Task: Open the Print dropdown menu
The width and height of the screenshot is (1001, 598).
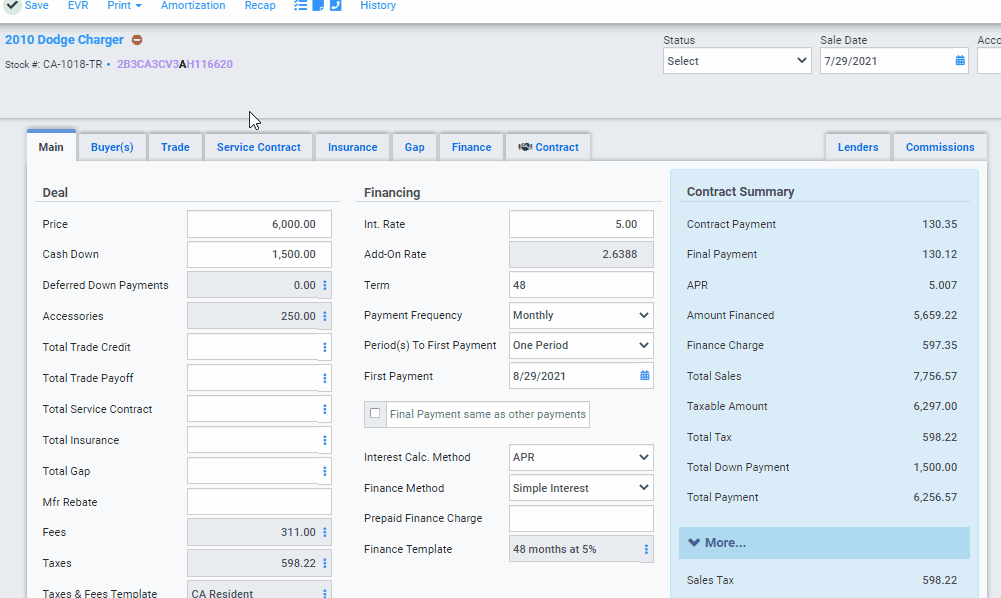Action: tap(124, 5)
